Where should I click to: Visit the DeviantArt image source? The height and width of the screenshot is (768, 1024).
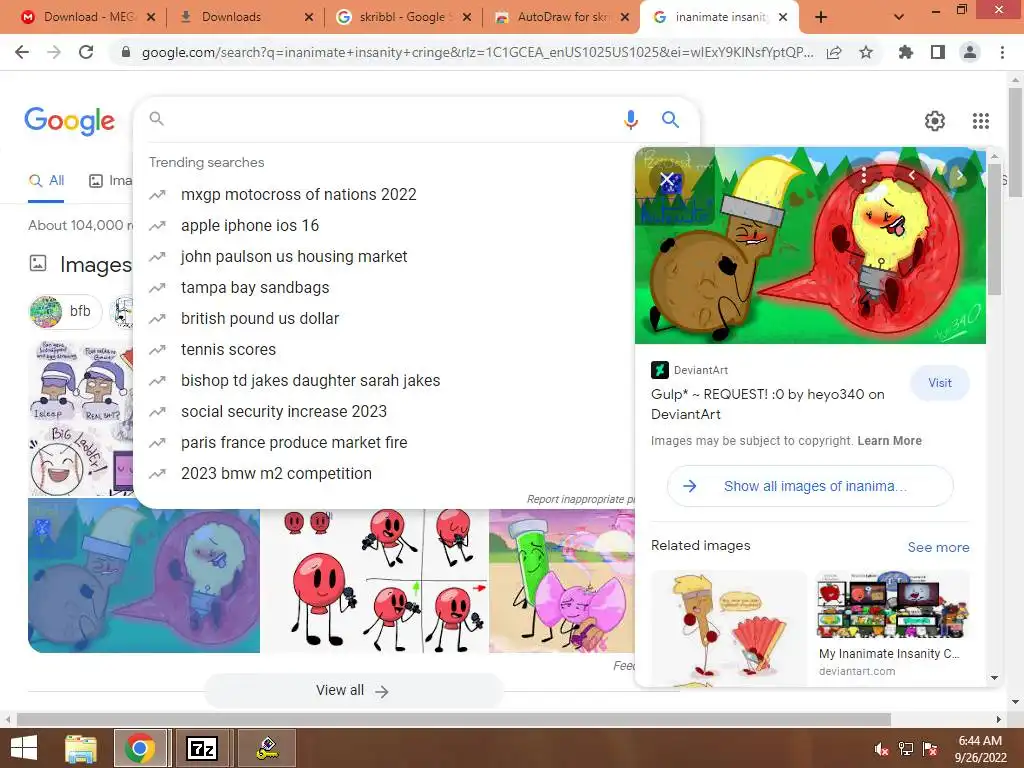(940, 383)
